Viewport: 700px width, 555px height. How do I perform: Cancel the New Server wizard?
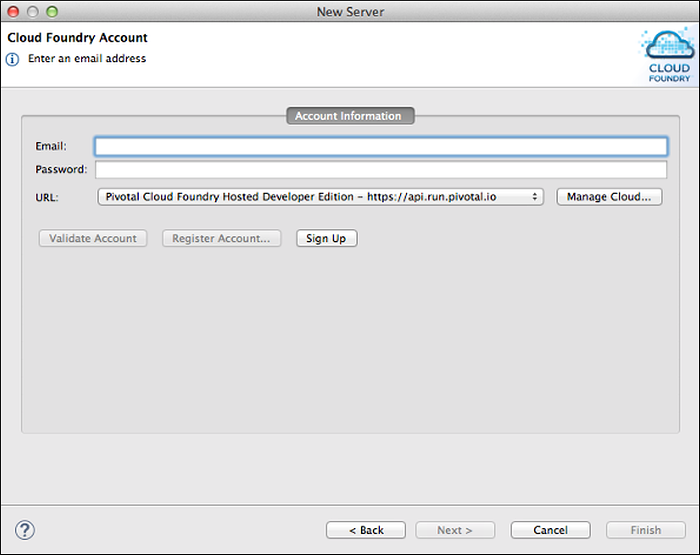550,530
